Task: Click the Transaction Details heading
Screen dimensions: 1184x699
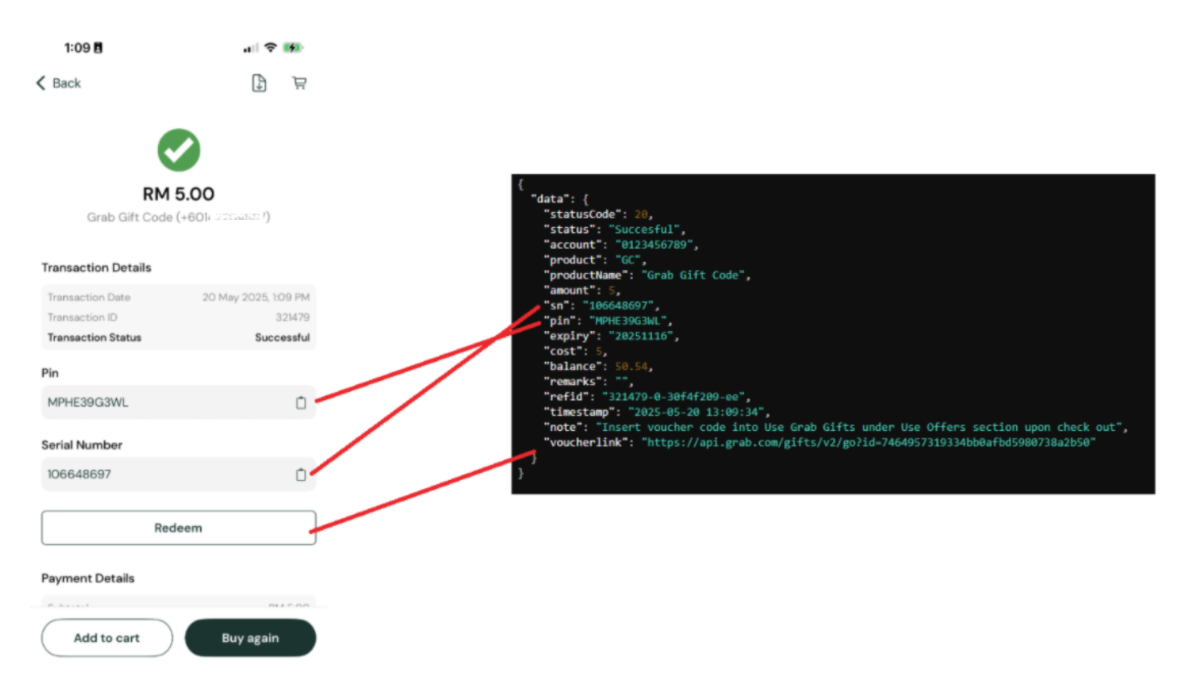Action: click(95, 267)
